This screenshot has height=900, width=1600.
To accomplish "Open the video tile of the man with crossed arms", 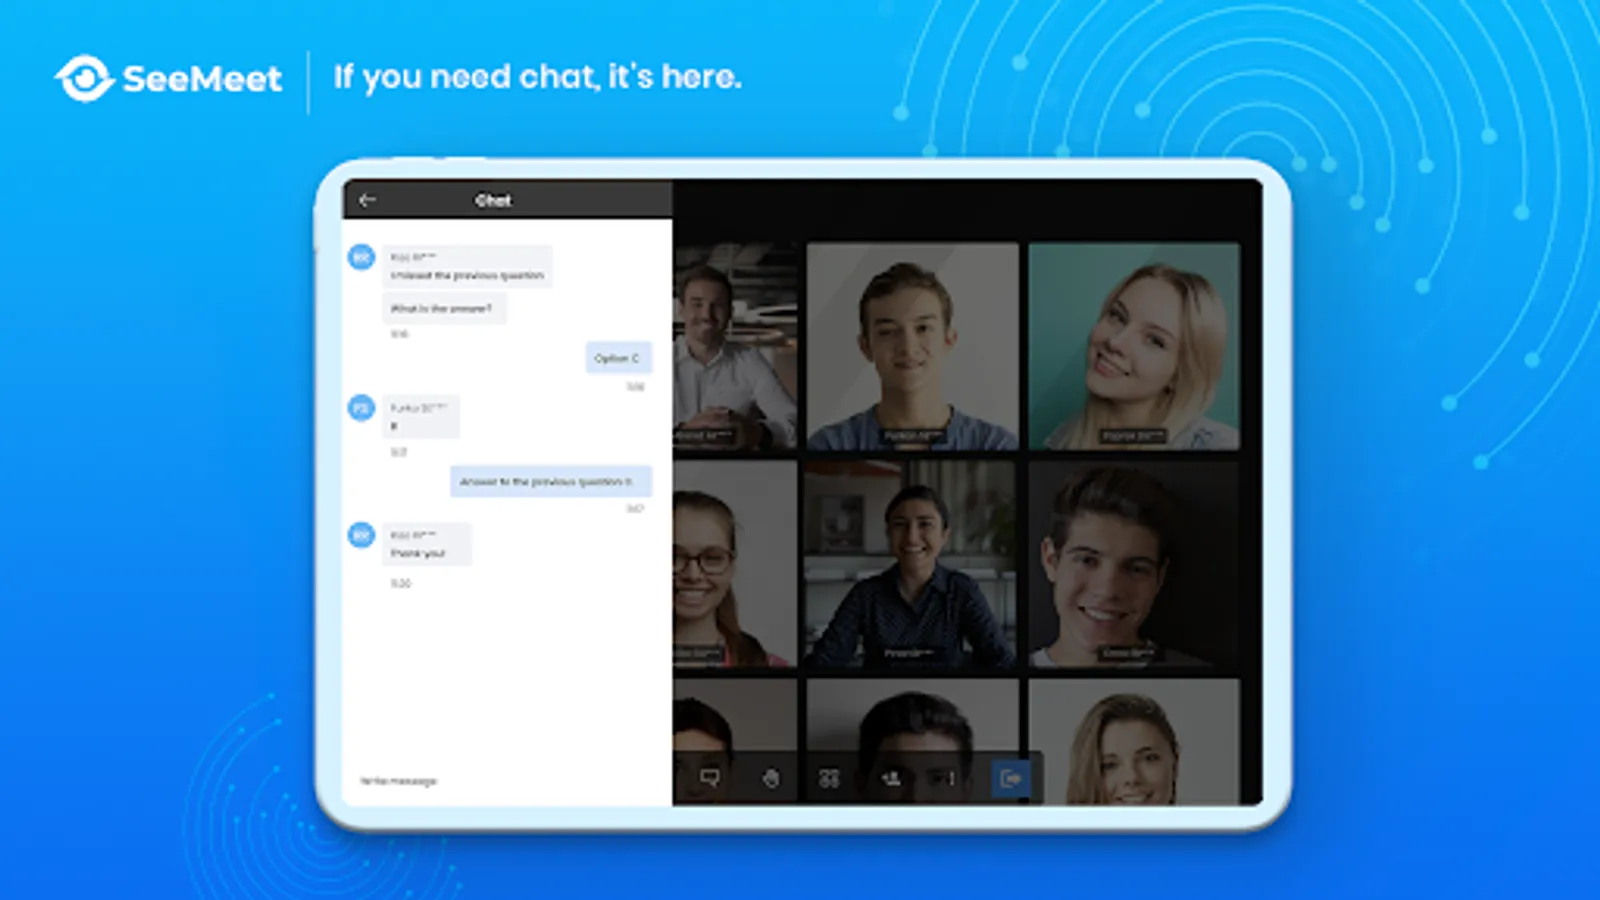I will 735,345.
